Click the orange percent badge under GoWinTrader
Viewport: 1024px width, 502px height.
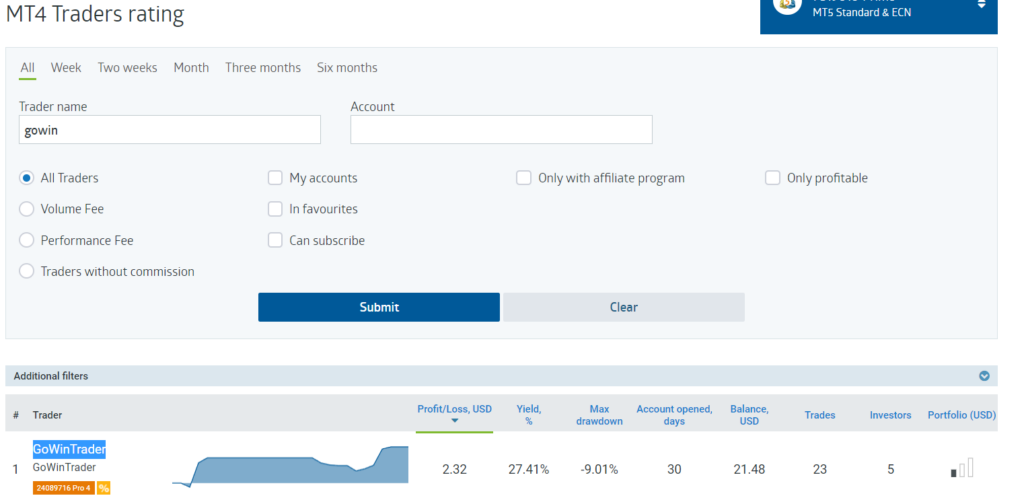(104, 488)
